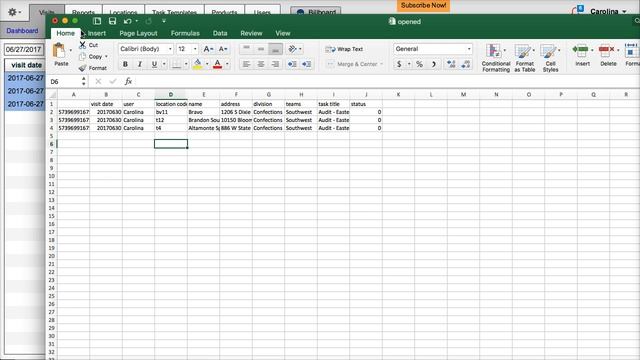The height and width of the screenshot is (360, 640).
Task: Click the increase indent icon
Action: [307, 64]
